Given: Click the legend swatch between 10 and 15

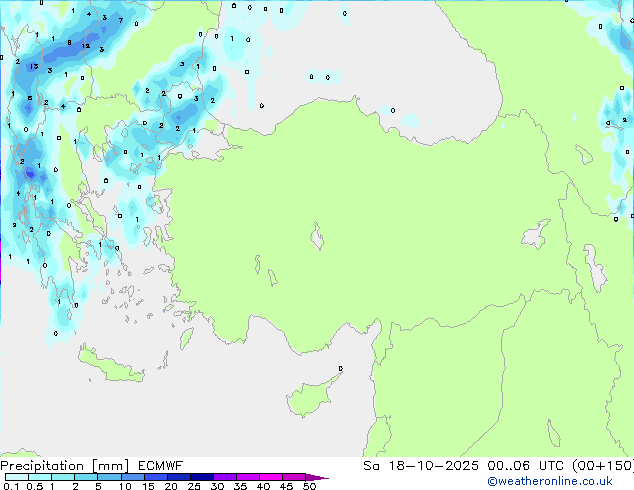Looking at the screenshot, I should (x=133, y=477).
